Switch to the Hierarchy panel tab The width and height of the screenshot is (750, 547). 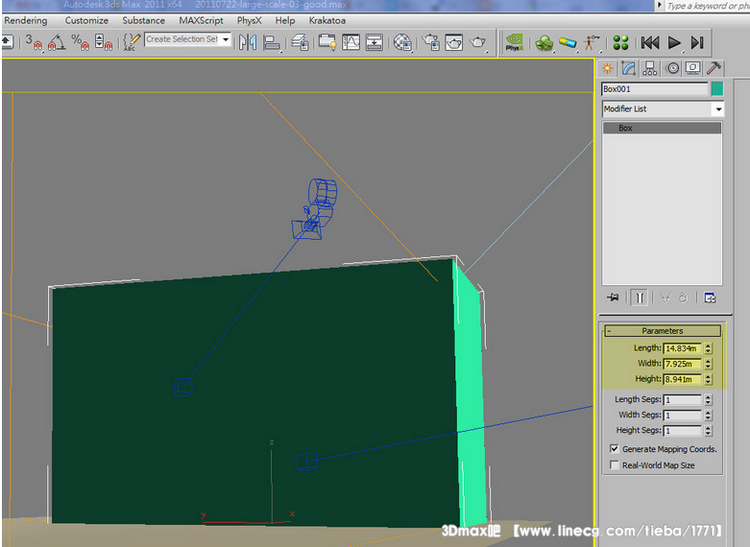click(650, 68)
